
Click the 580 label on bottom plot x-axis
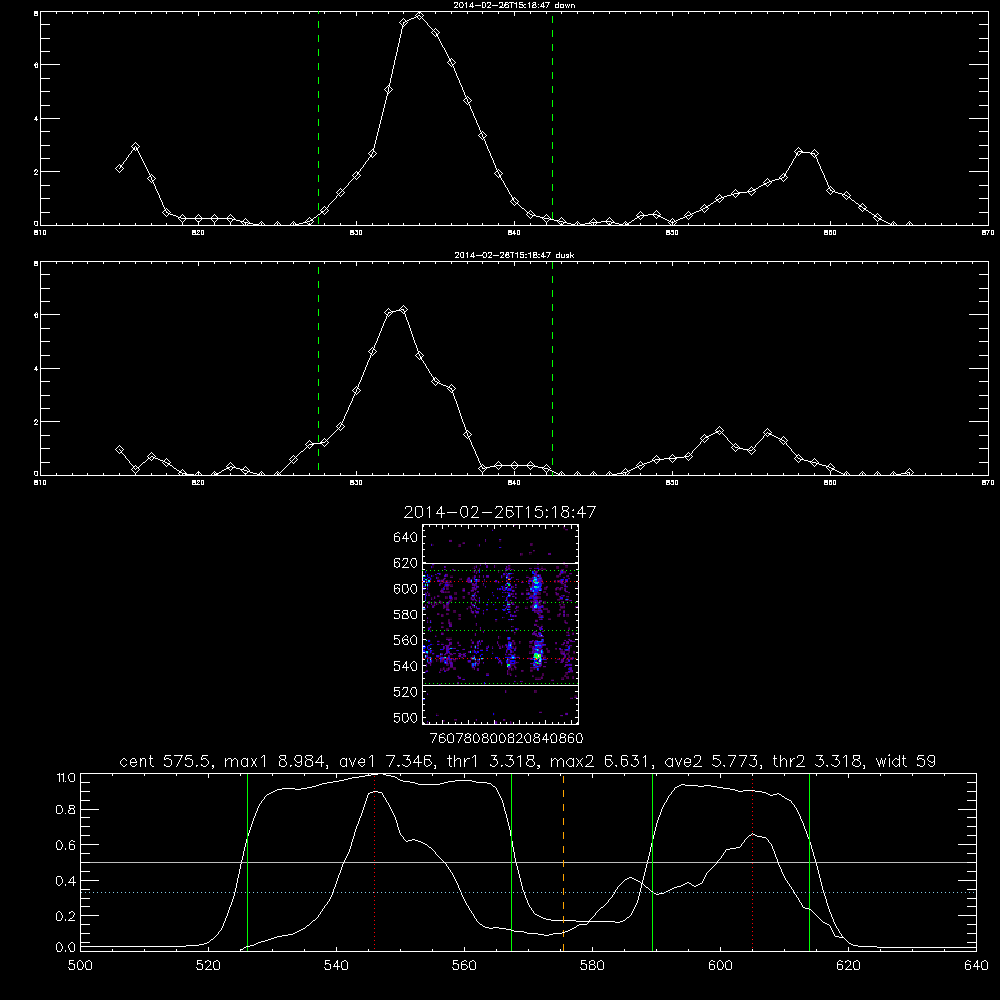point(592,966)
